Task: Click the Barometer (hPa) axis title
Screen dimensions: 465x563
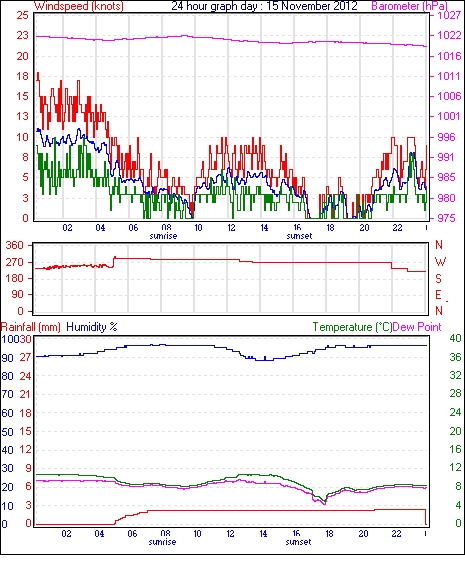Action: point(409,6)
